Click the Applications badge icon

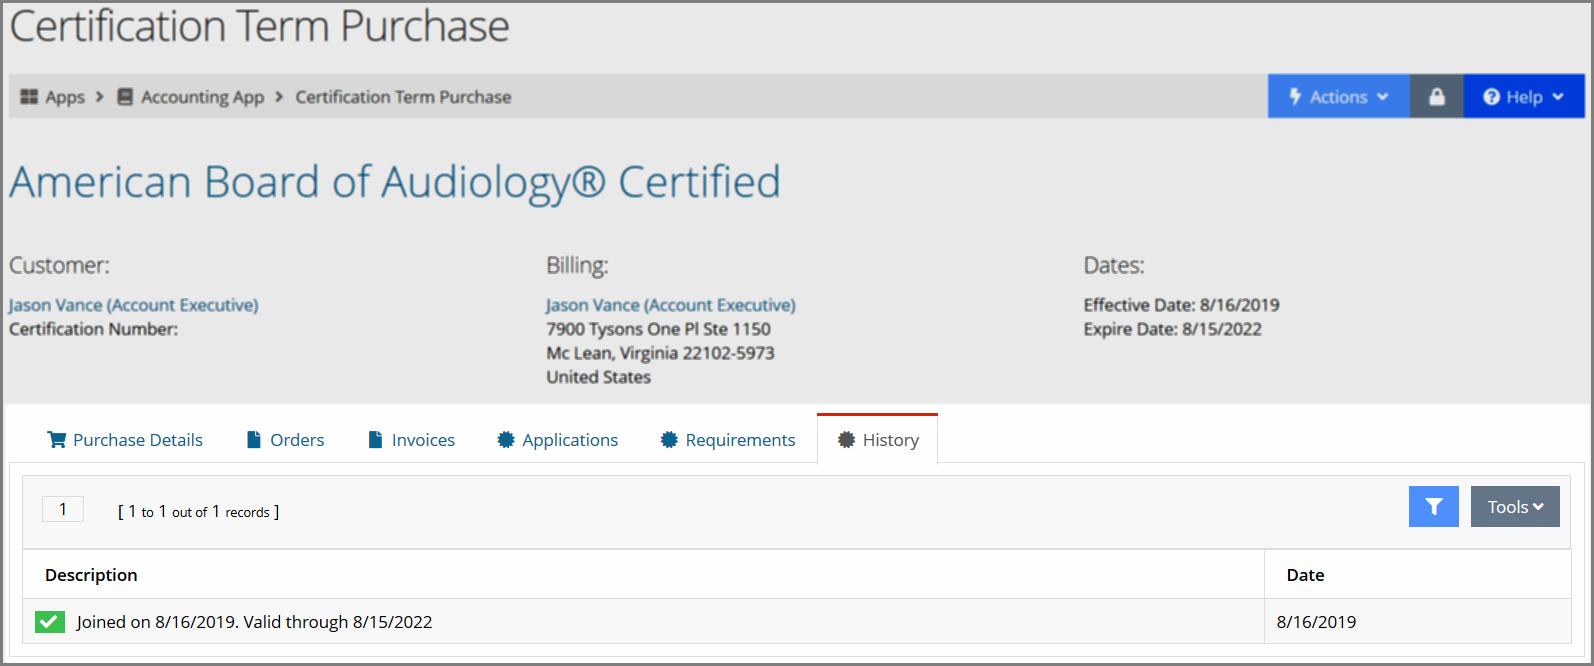click(506, 440)
